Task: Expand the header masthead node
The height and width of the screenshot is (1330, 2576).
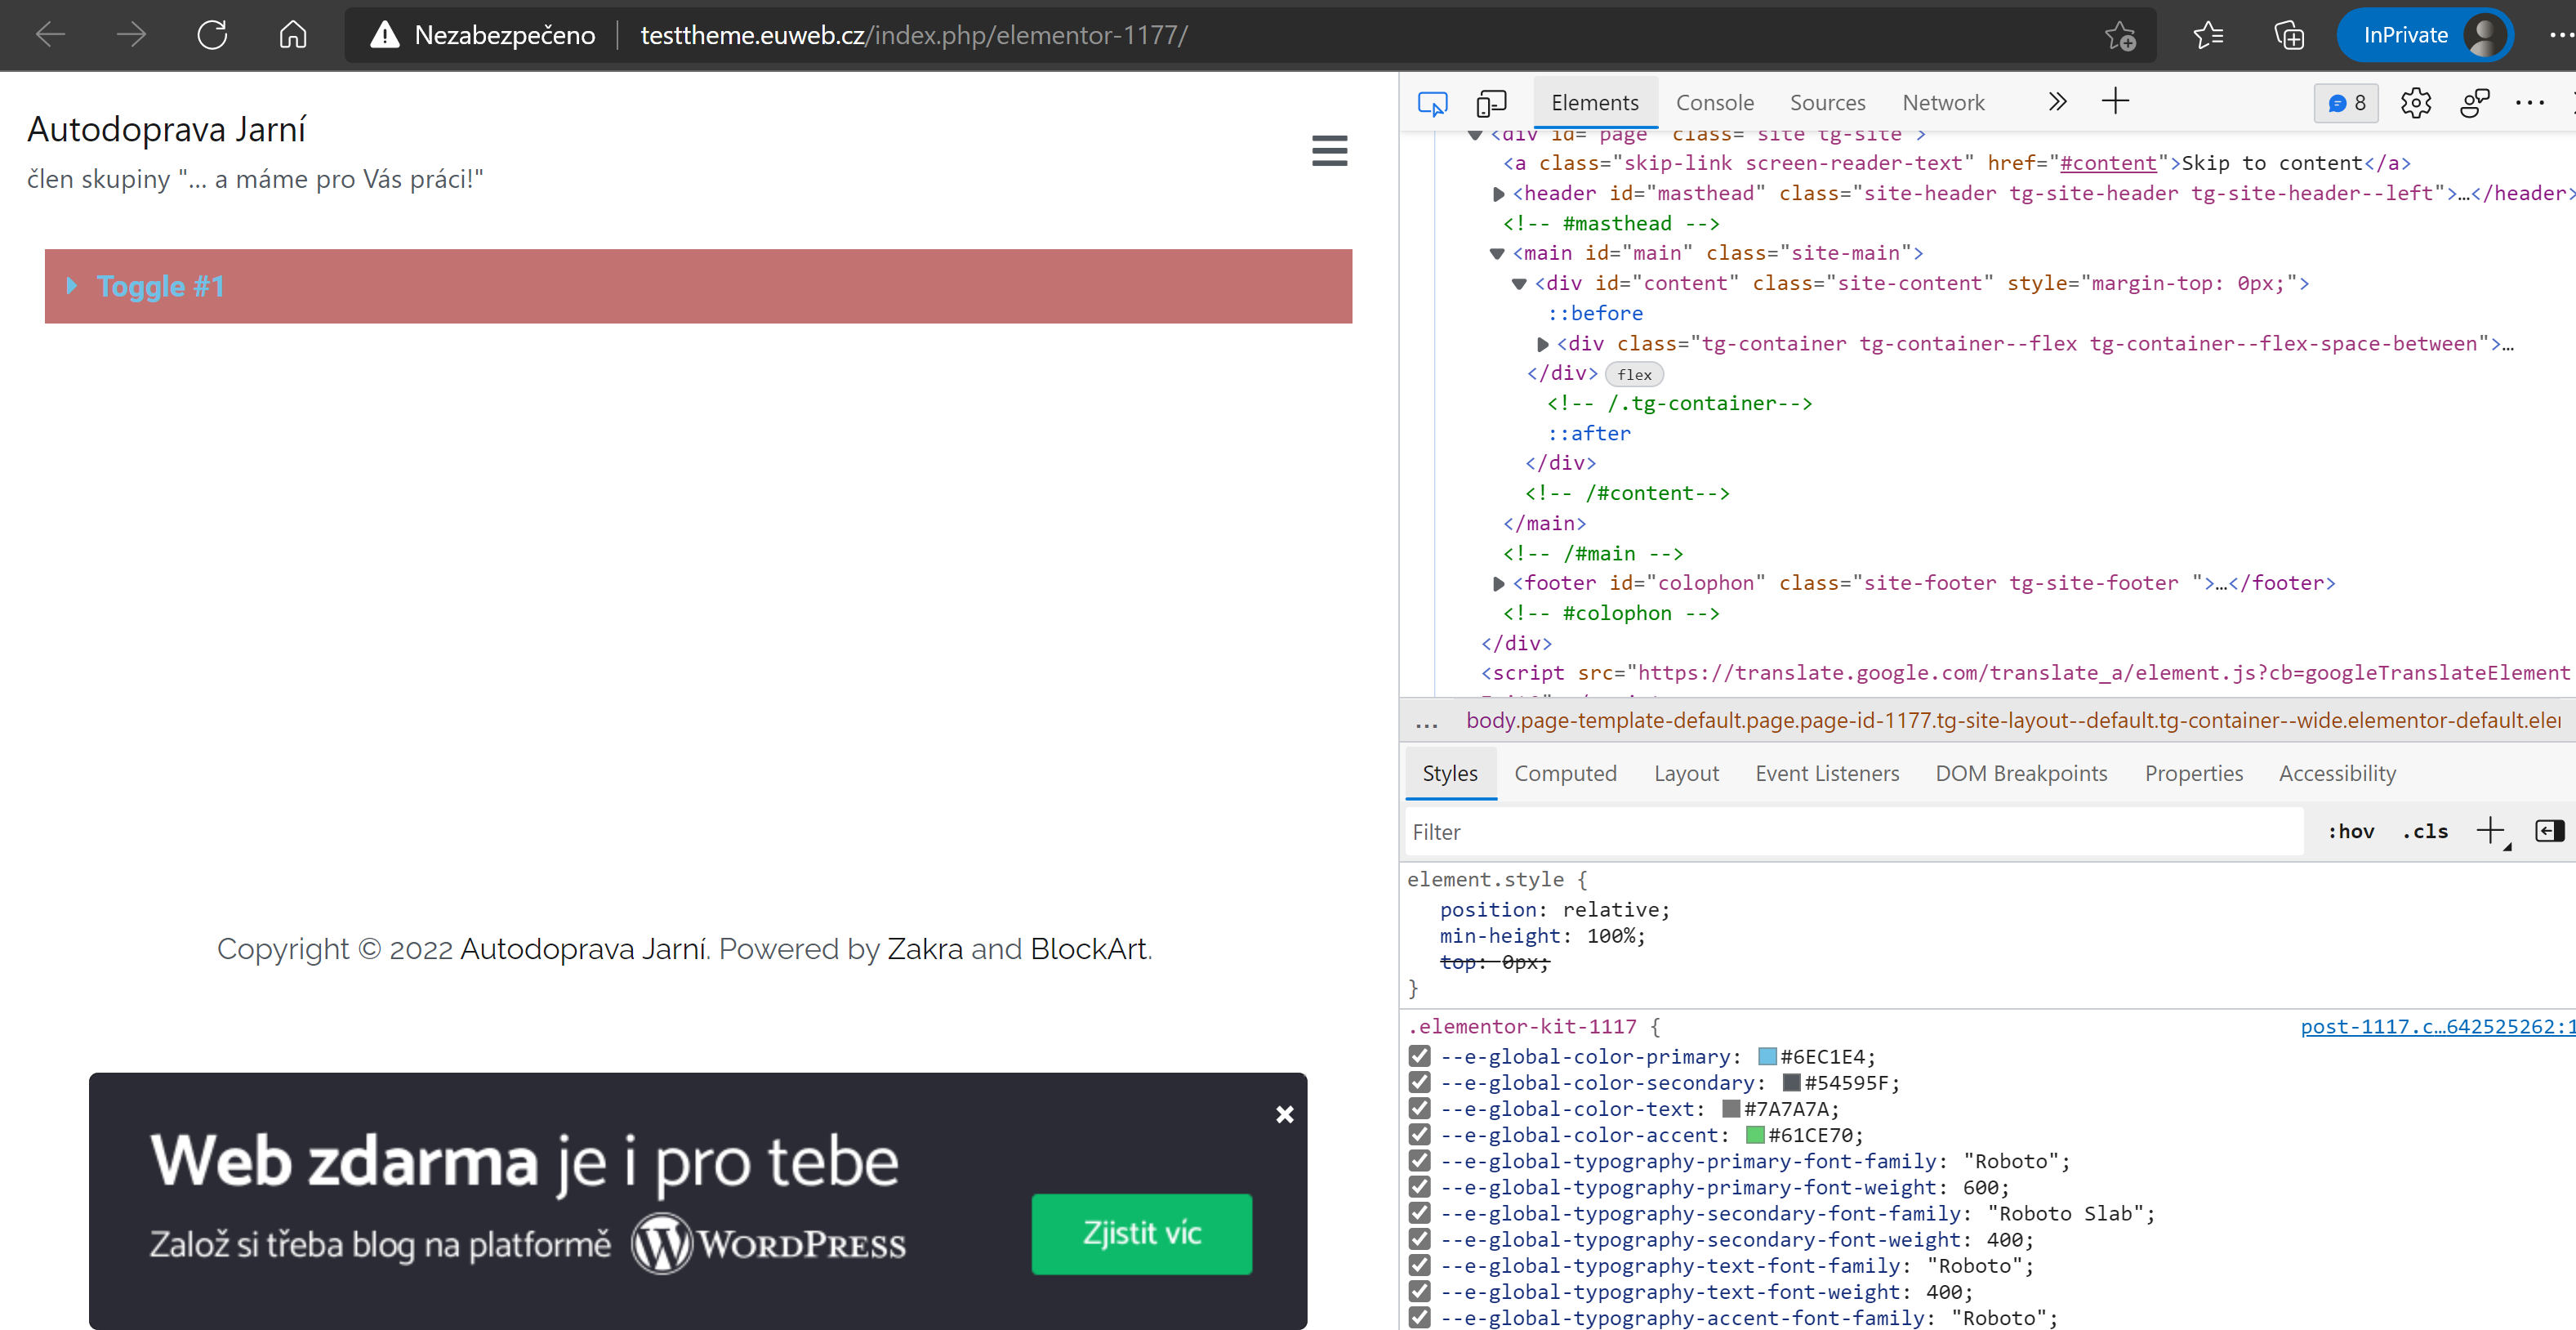Action: coord(1498,194)
